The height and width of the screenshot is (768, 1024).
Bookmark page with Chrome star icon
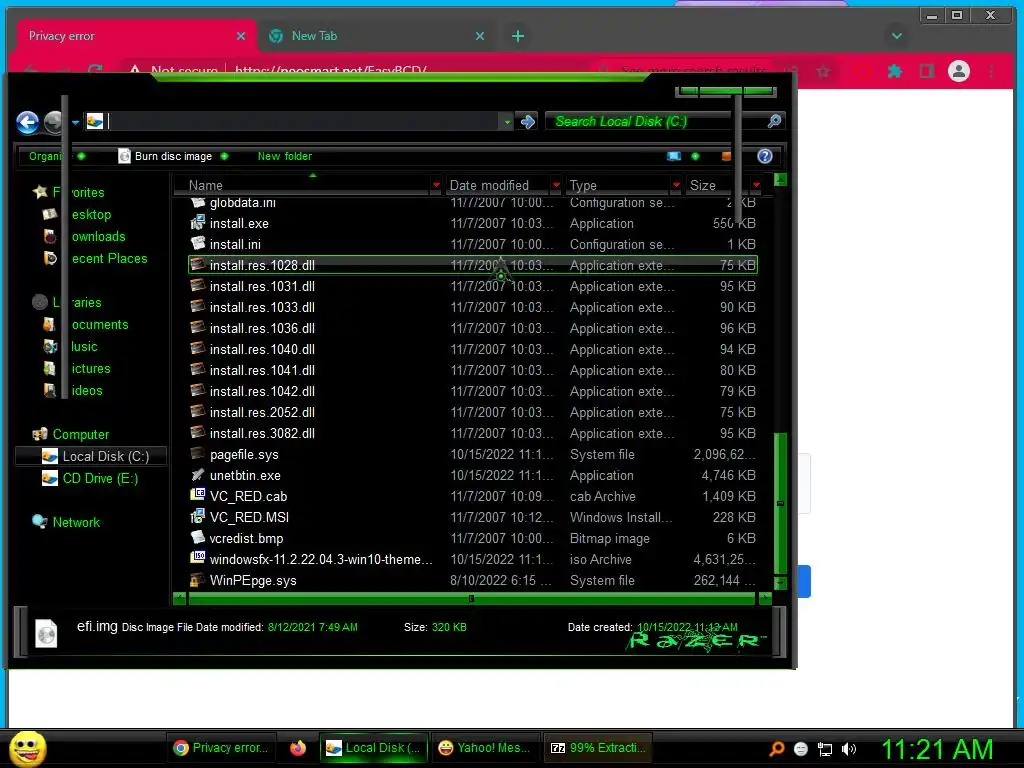point(823,71)
